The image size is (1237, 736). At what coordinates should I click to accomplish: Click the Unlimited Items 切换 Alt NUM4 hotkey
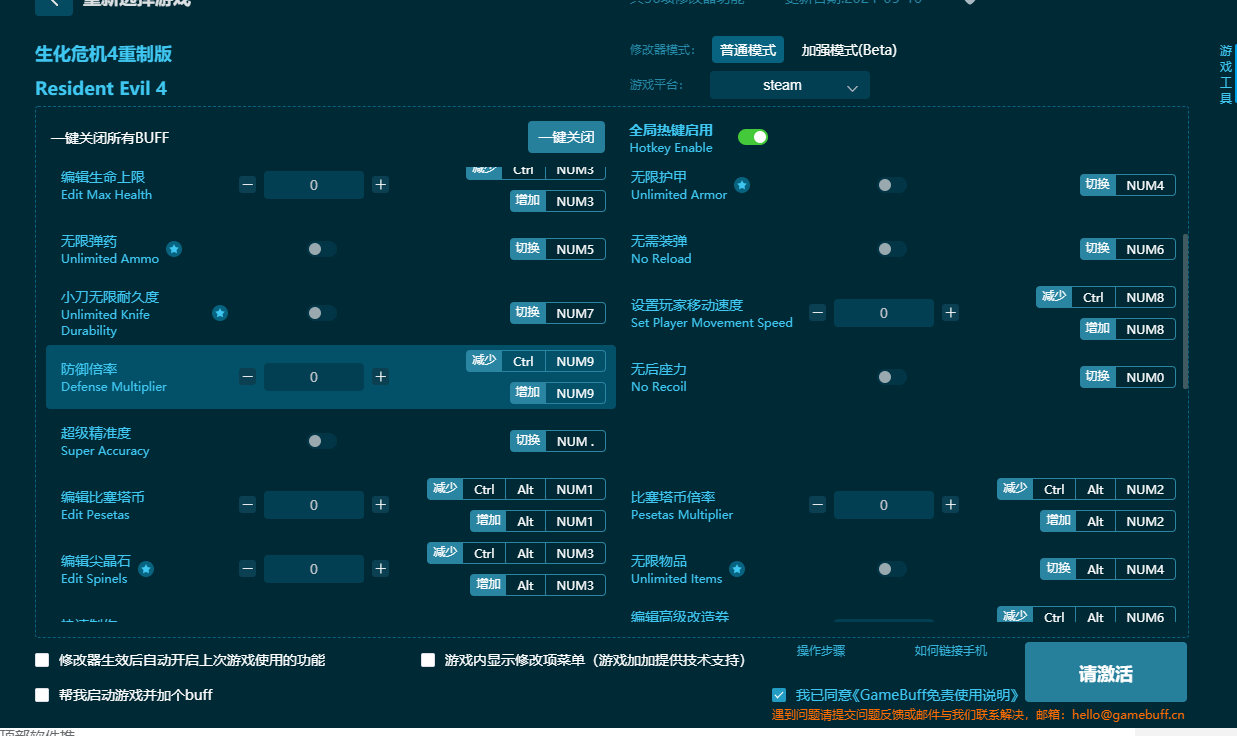tap(1108, 569)
